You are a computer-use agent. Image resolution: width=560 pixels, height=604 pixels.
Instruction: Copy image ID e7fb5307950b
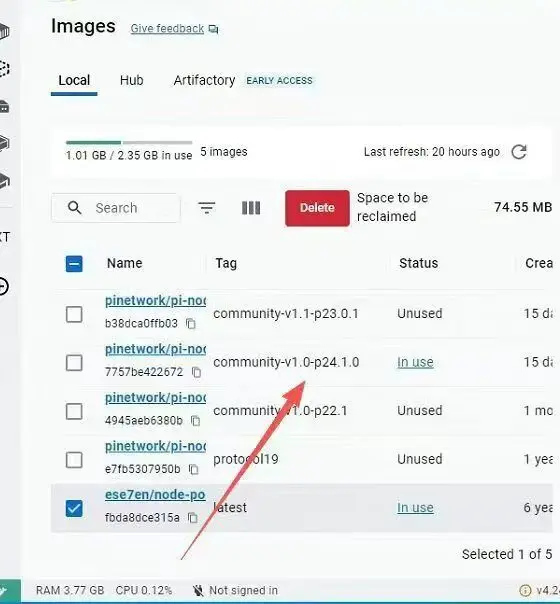pyautogui.click(x=193, y=470)
